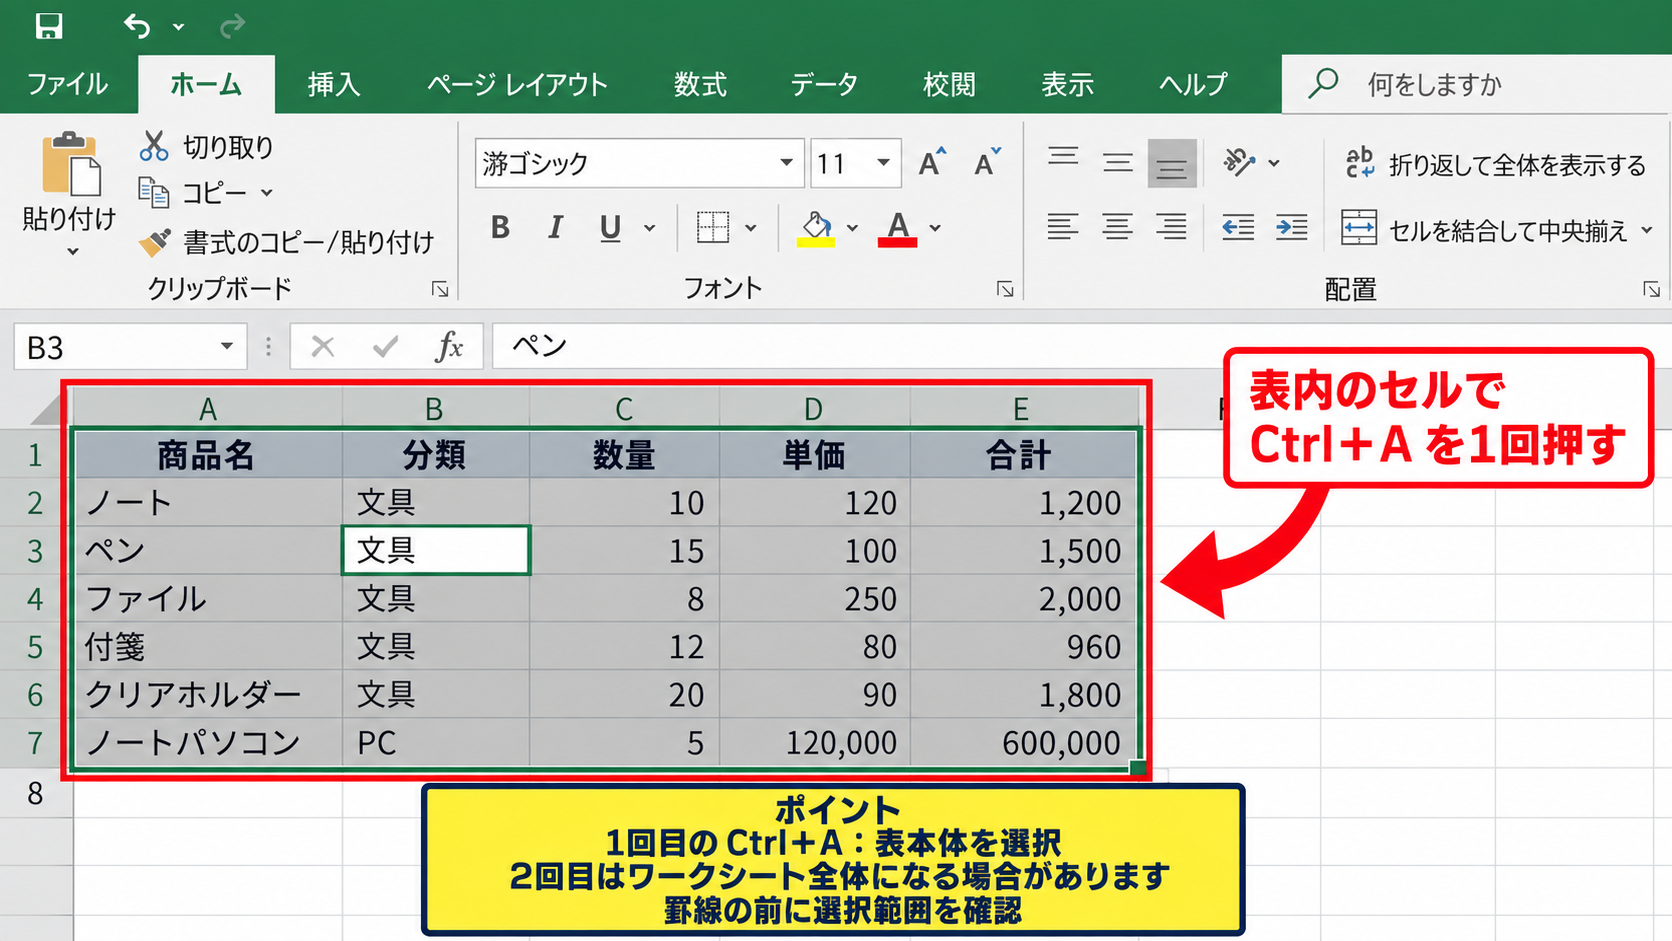The image size is (1672, 941).
Task: Click セルを結合して中央揃え merge button
Action: point(1485,230)
